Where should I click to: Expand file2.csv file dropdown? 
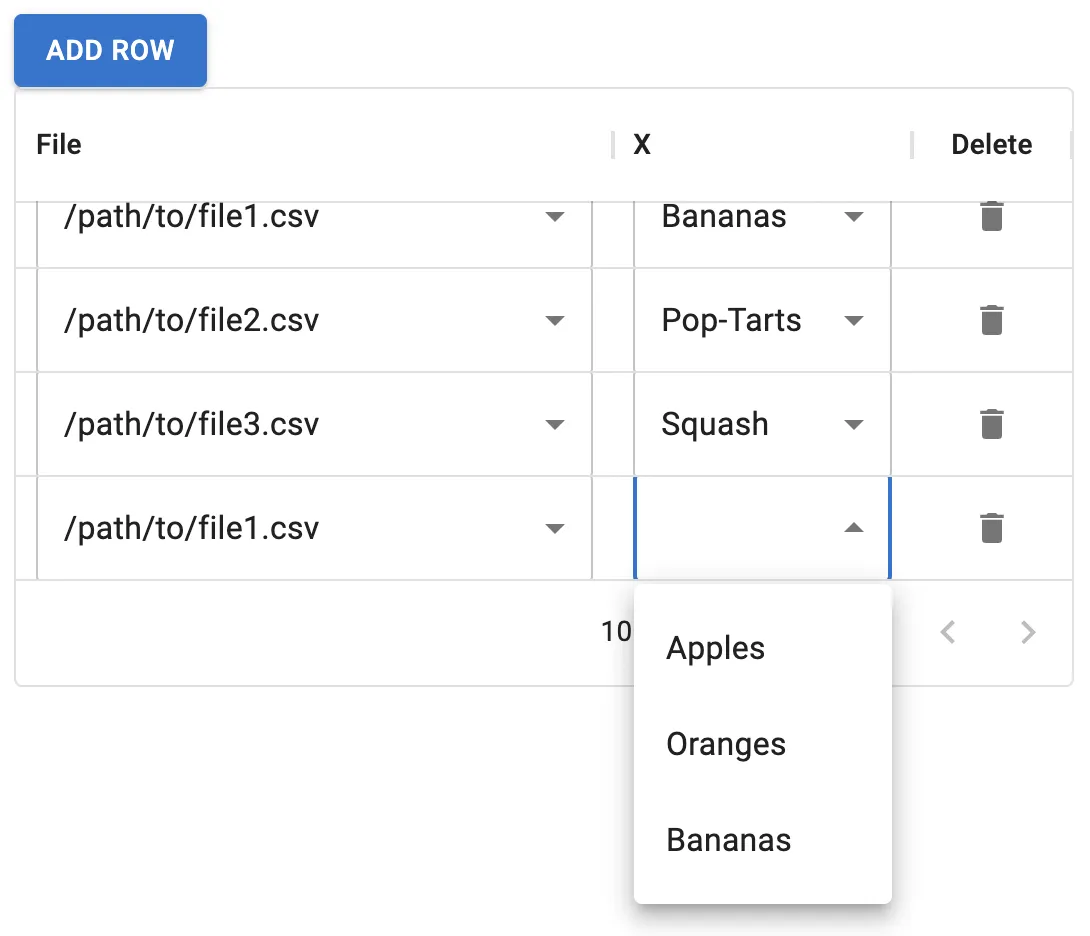[555, 321]
